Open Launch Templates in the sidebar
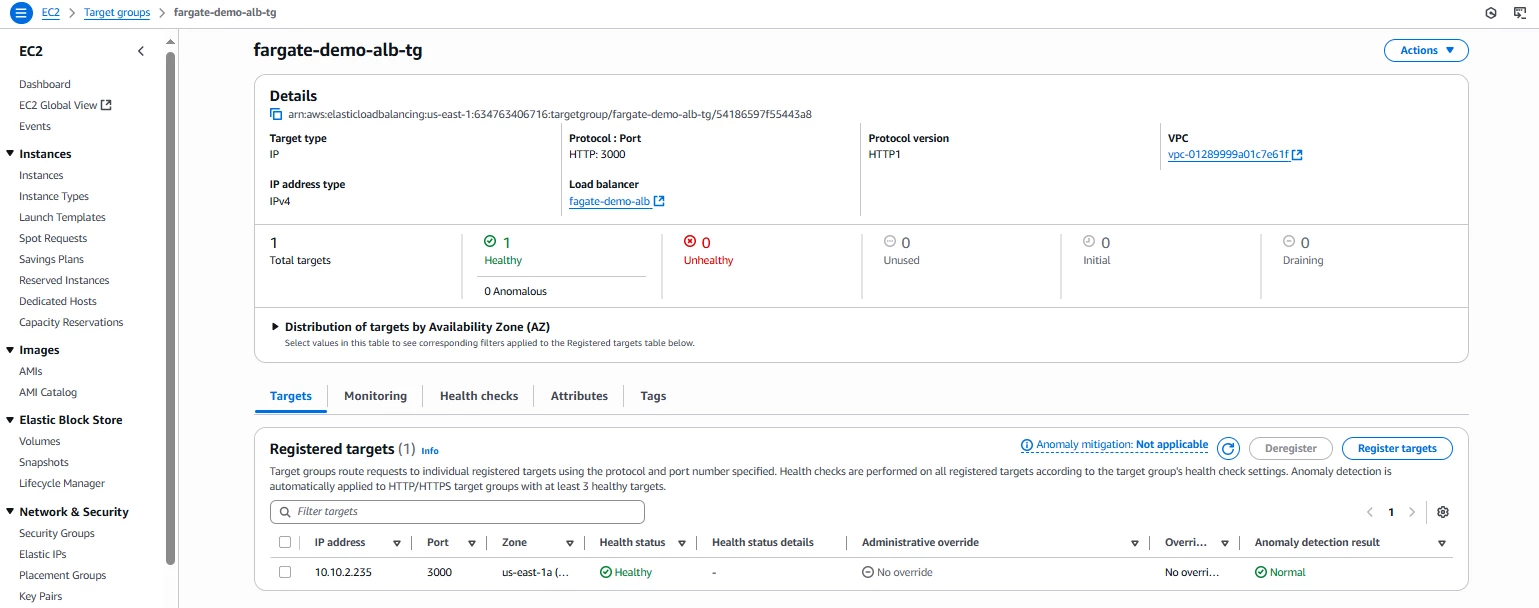The width and height of the screenshot is (1539, 608). 62,217
